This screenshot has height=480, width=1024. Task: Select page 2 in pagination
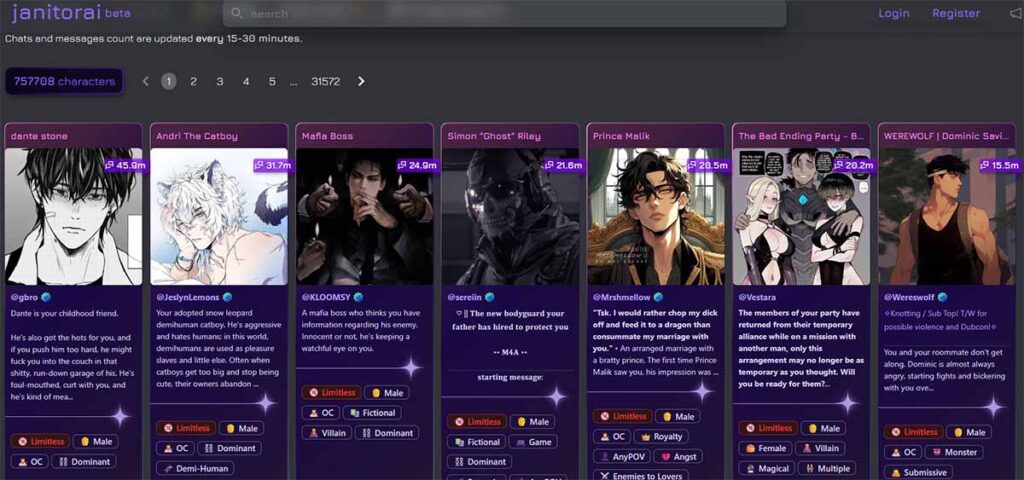coord(193,82)
